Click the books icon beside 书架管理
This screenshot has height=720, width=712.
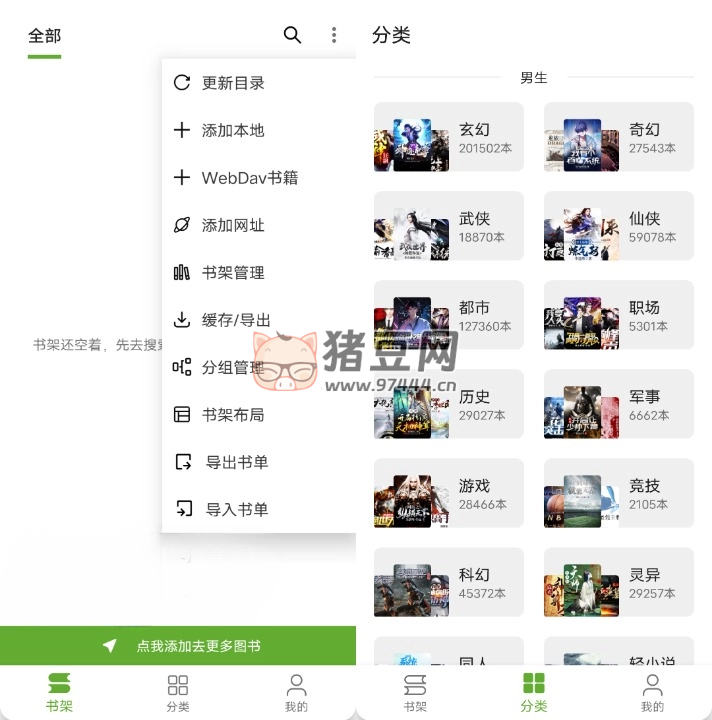pos(181,272)
